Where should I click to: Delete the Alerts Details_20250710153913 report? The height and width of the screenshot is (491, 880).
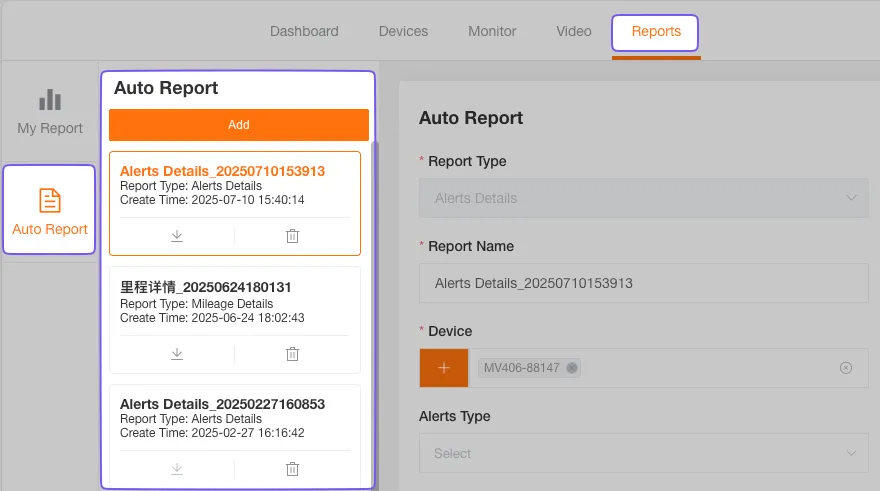point(292,236)
